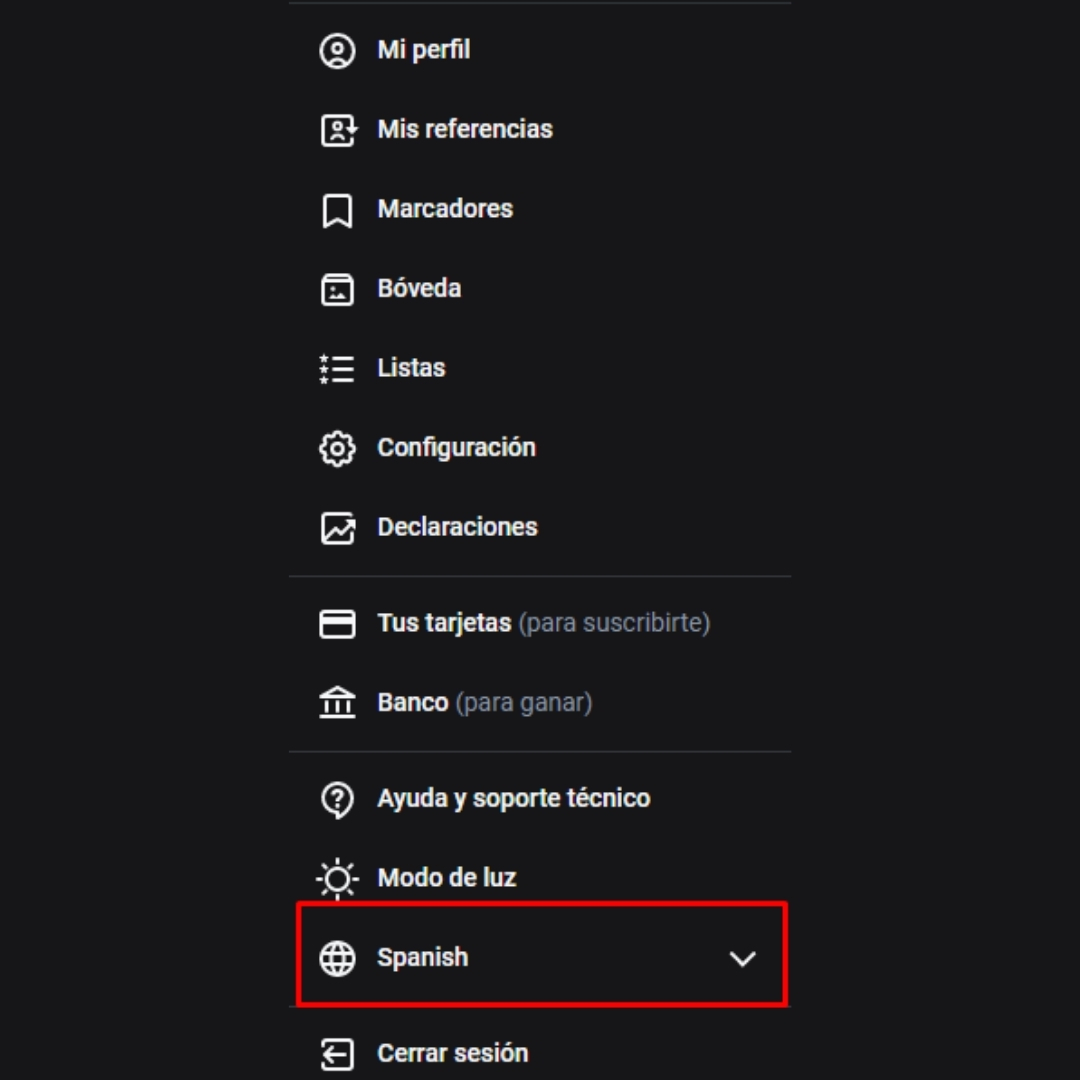Image resolution: width=1080 pixels, height=1080 pixels.
Task: Click the Declaraciones chart icon
Action: (337, 528)
